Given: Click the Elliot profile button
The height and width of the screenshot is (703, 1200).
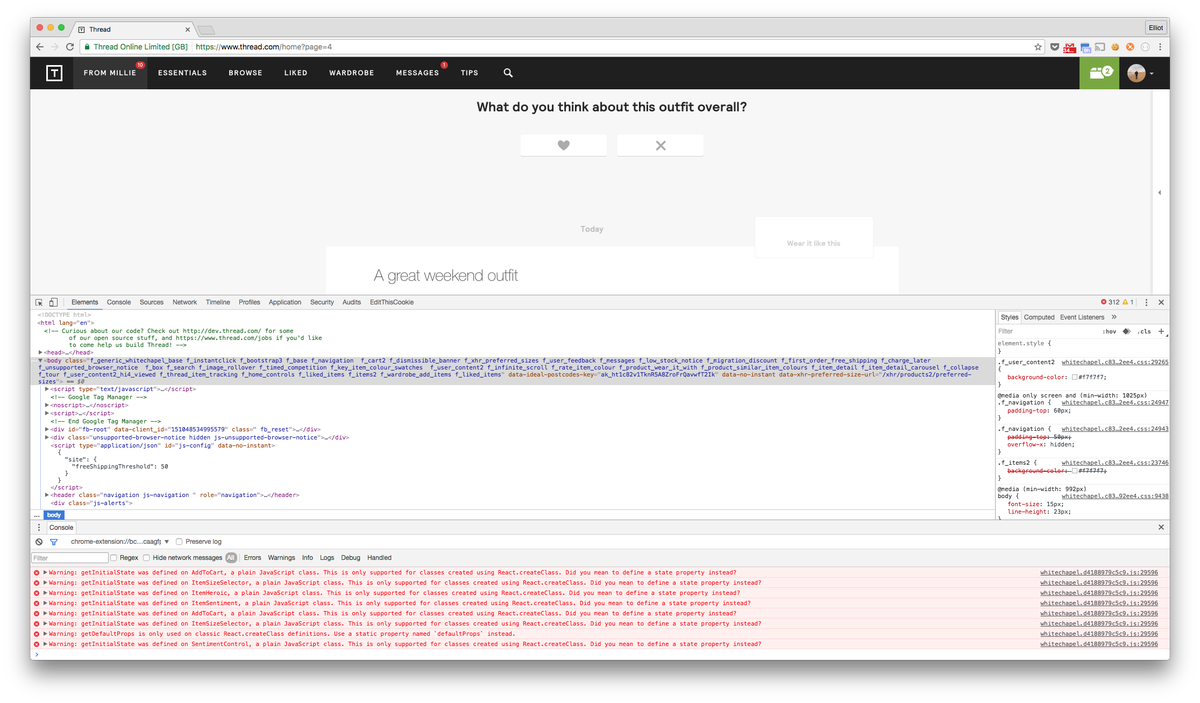Looking at the screenshot, I should [1156, 27].
